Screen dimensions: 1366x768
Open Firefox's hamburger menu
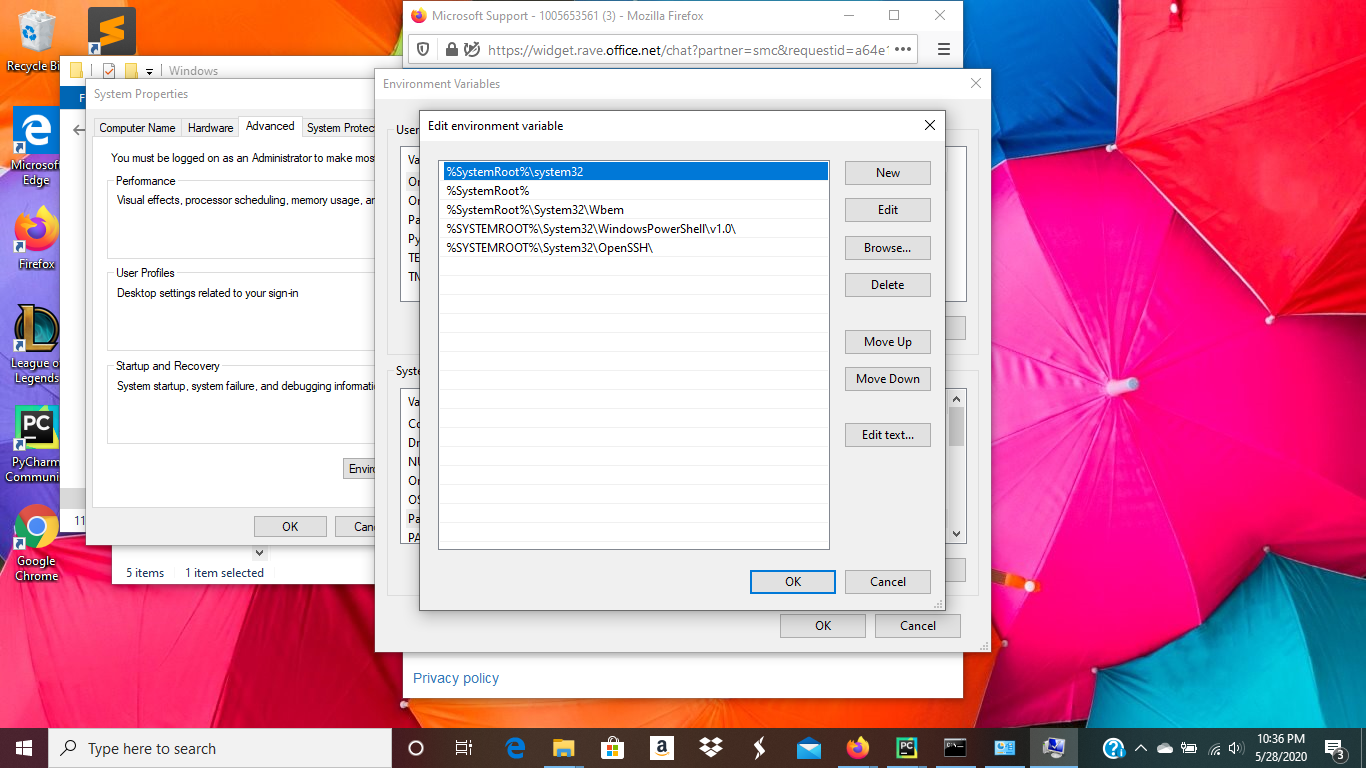(x=943, y=48)
